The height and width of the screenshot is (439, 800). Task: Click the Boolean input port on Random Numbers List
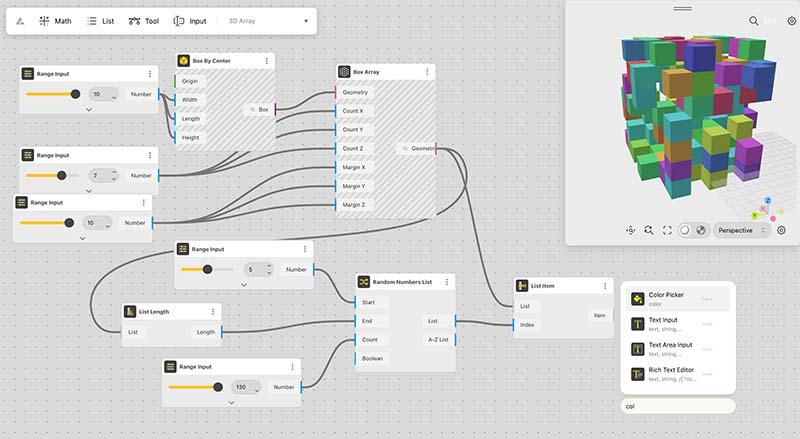[356, 358]
